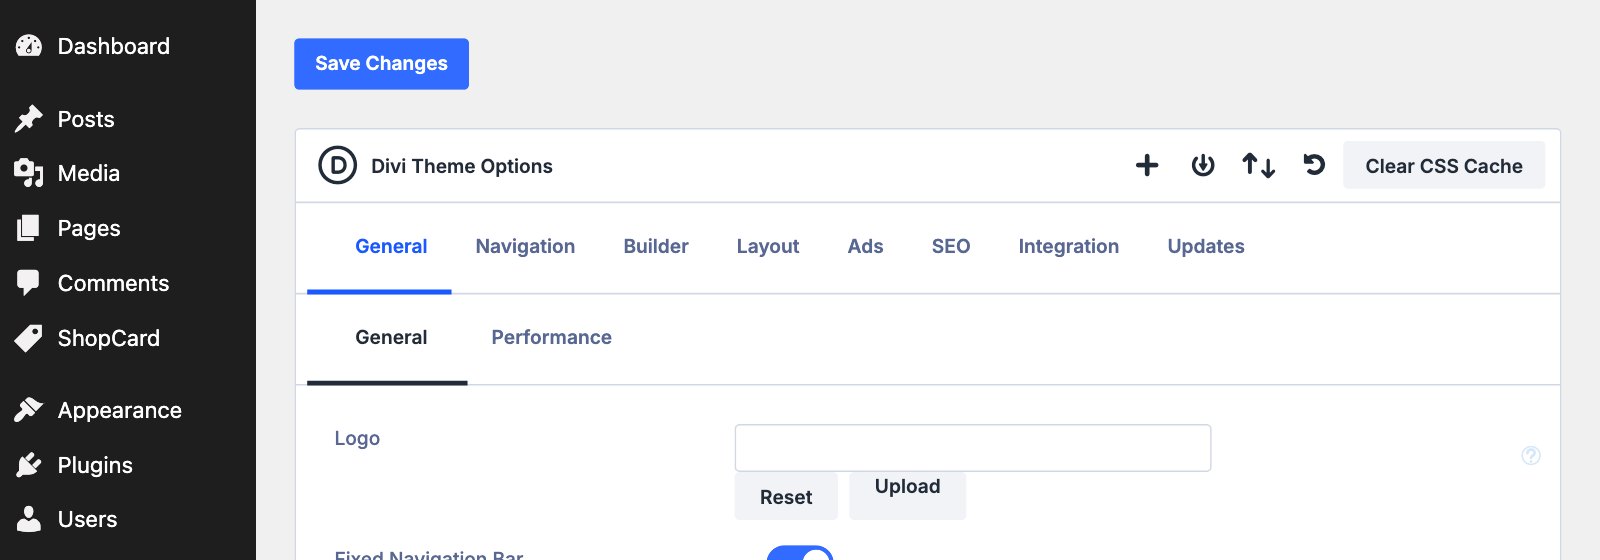Switch to the SEO tab

951,246
